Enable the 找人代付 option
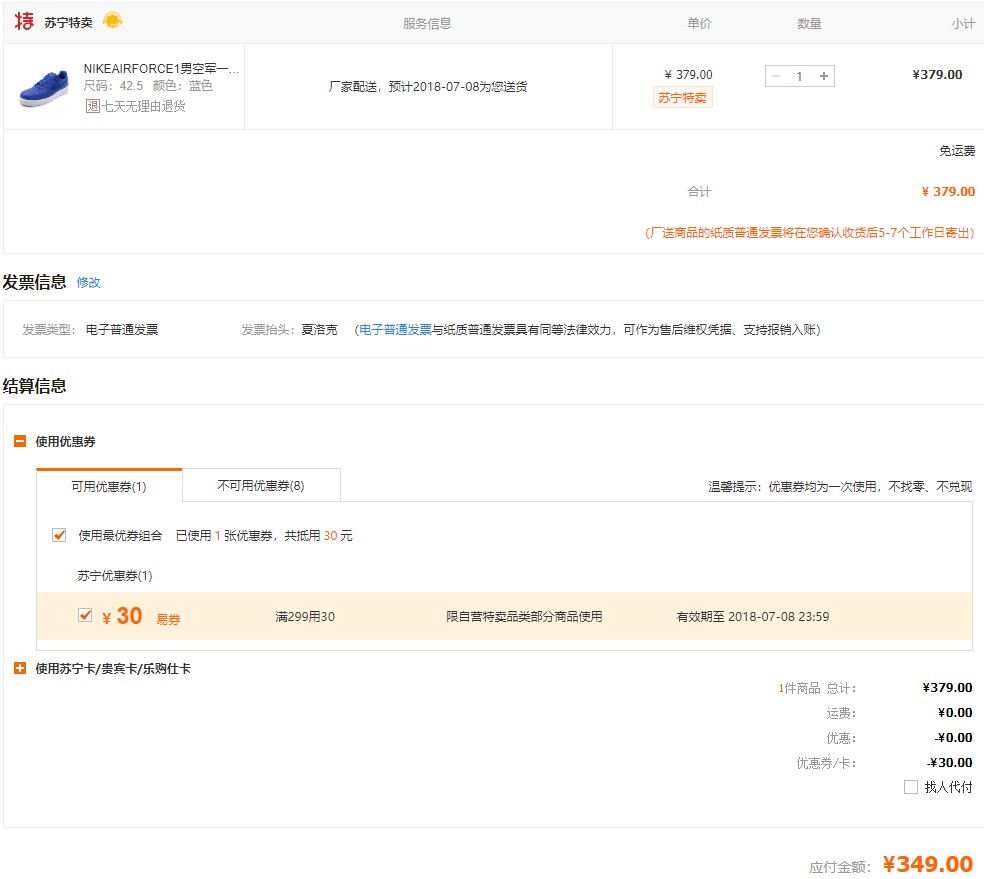984x879 pixels. (x=911, y=787)
